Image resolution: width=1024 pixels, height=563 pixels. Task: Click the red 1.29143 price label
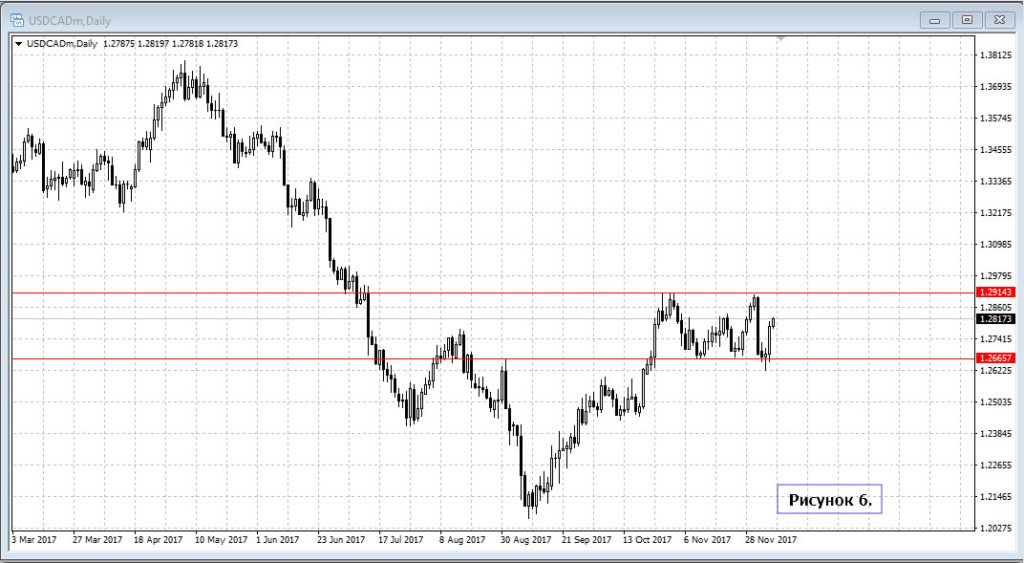(x=996, y=292)
